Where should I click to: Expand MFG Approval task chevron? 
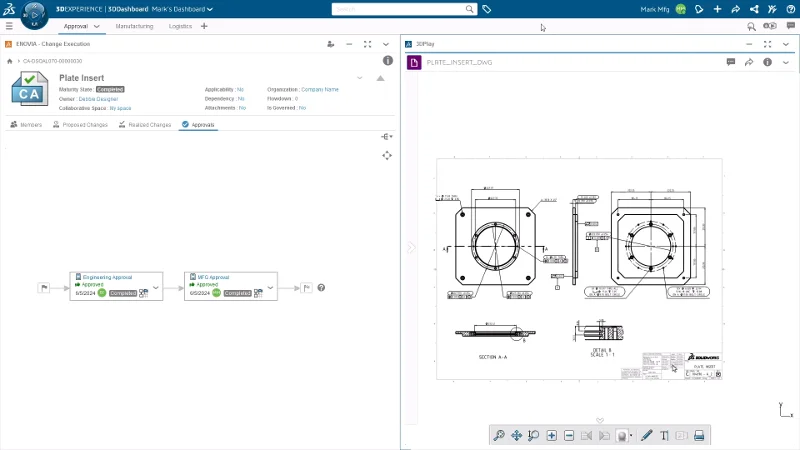point(271,288)
